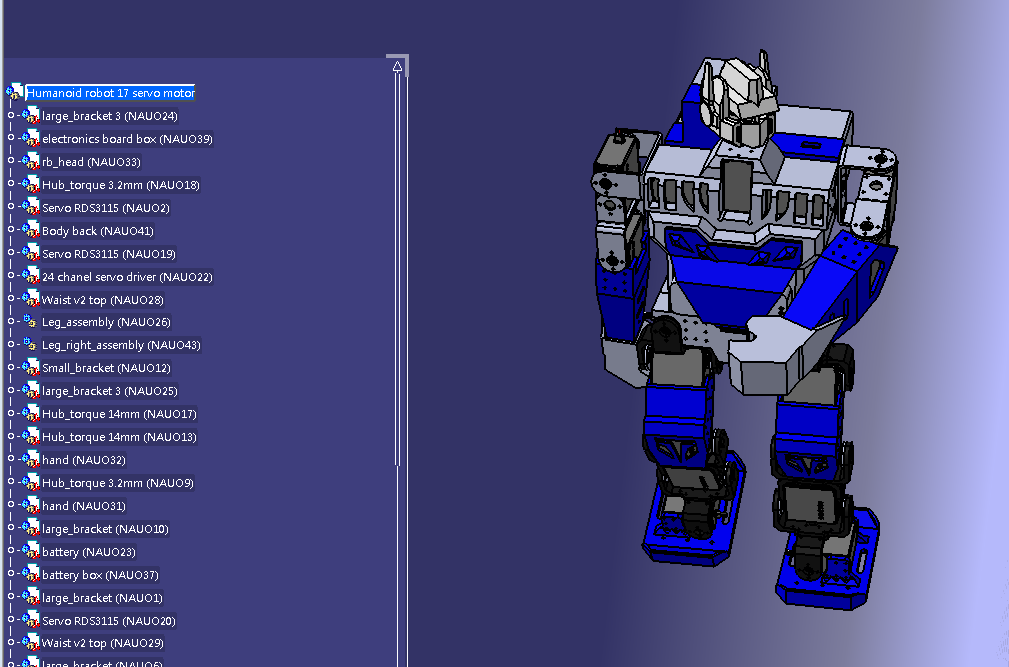The height and width of the screenshot is (667, 1009).
Task: Expand the rb_head (NAUO33) node
Action: [x=11, y=161]
